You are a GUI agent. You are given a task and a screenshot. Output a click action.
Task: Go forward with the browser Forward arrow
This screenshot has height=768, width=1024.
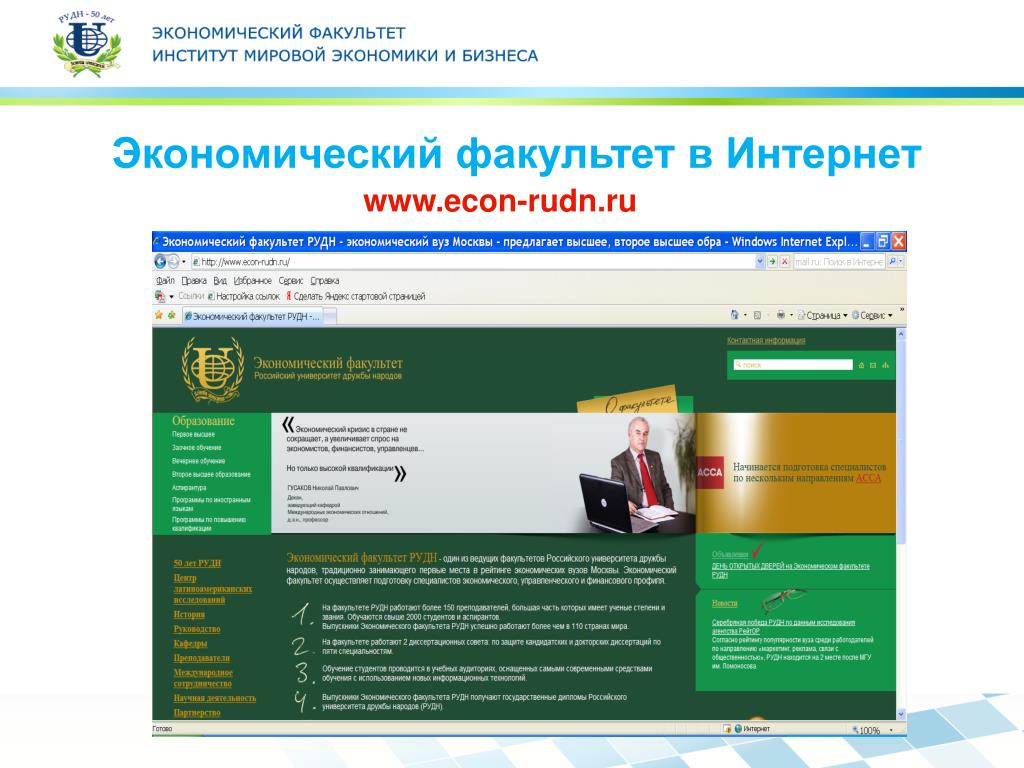(x=174, y=261)
